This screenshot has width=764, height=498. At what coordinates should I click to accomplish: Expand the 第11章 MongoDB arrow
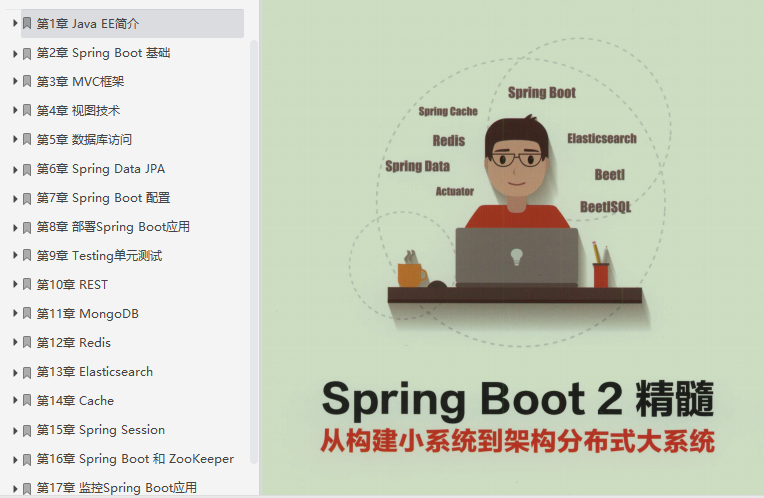(x=15, y=313)
